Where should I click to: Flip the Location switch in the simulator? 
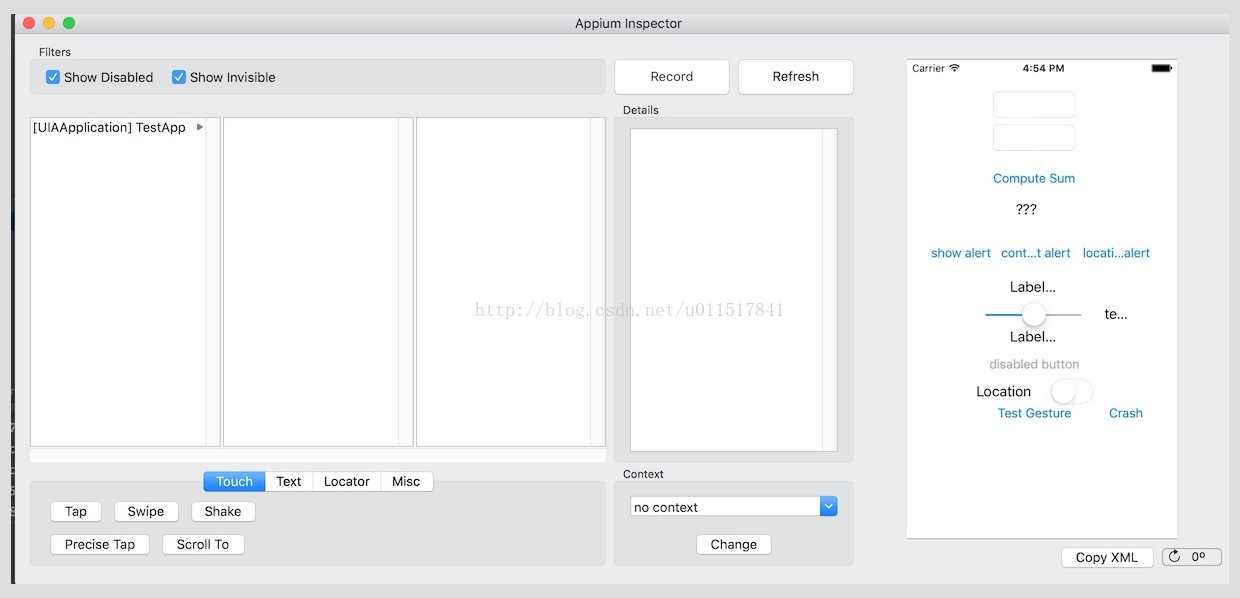(1072, 391)
